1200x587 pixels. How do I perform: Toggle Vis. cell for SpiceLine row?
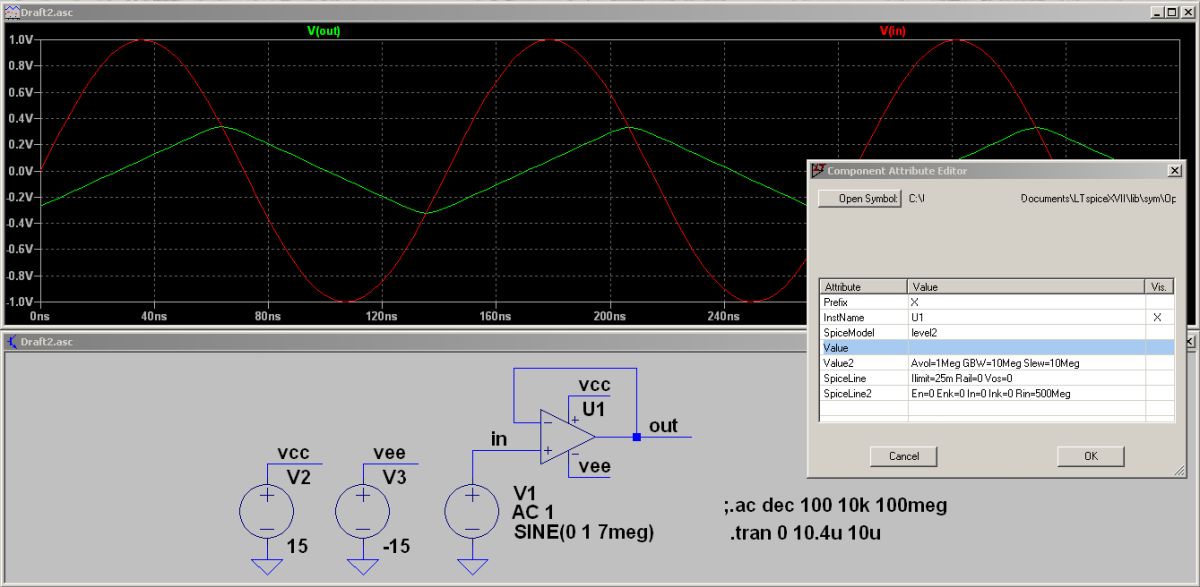click(x=1157, y=378)
